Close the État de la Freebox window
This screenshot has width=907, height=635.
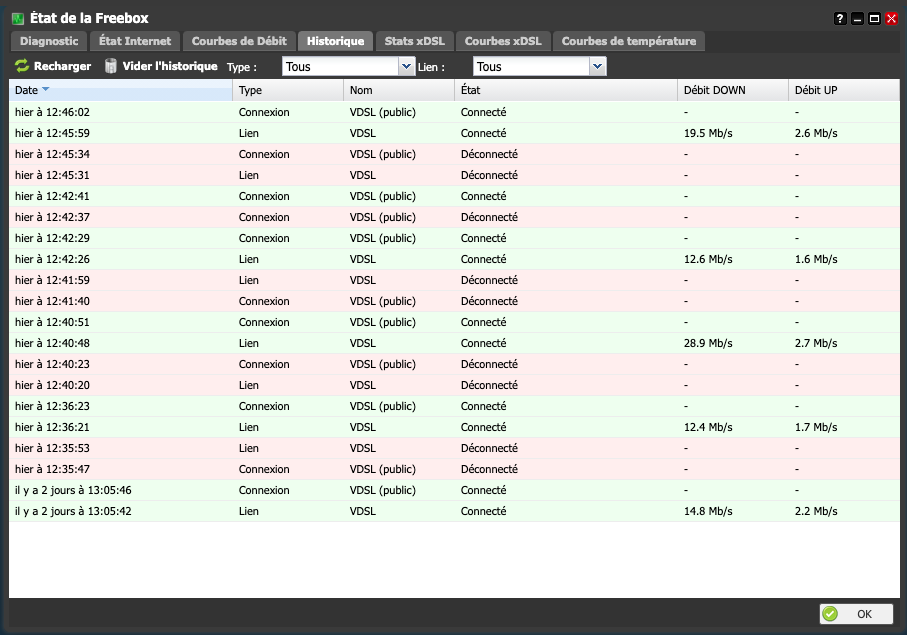891,19
